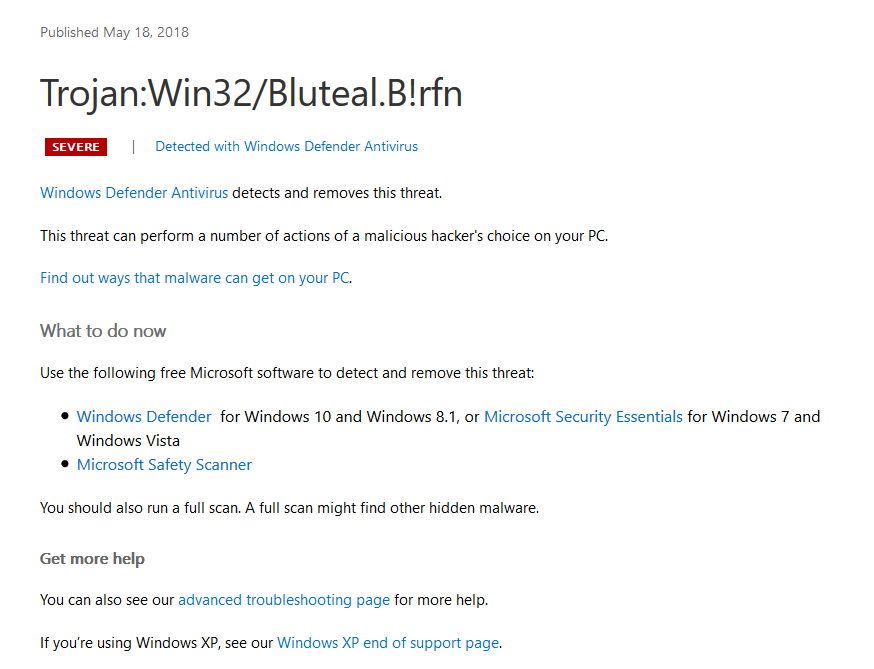Click the 'Windows Vista' text in the list

coord(128,440)
